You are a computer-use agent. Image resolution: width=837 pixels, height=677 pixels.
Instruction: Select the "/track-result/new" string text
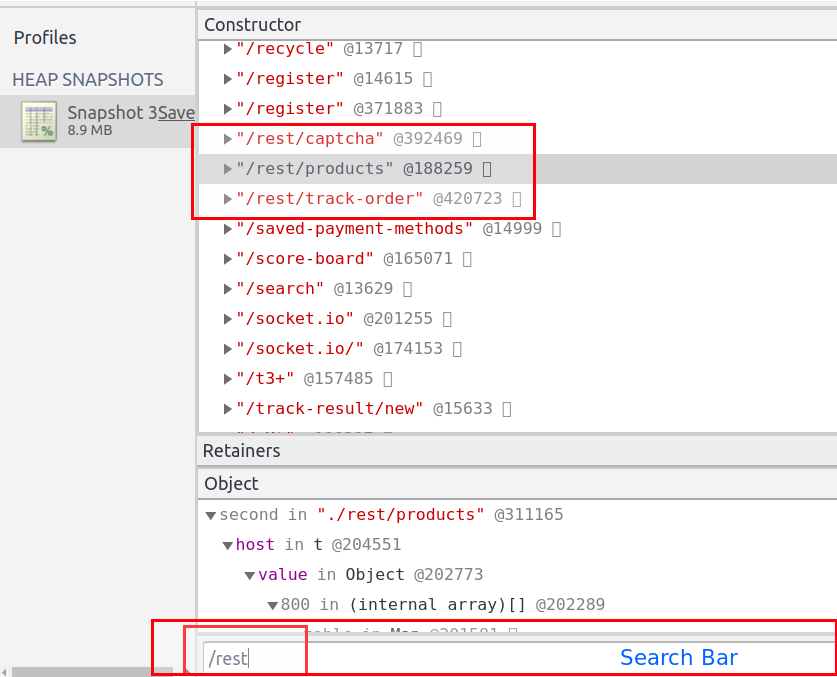(329, 409)
